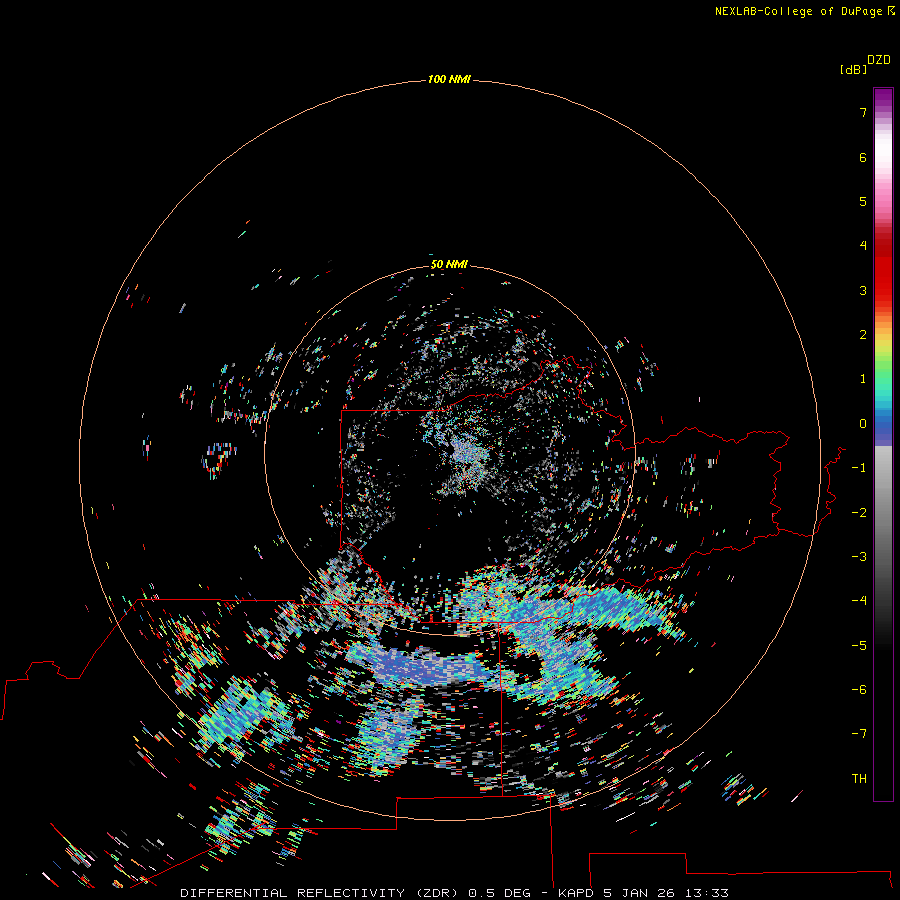The width and height of the screenshot is (900, 900).
Task: Click the -6 value on color scale
Action: (x=859, y=690)
